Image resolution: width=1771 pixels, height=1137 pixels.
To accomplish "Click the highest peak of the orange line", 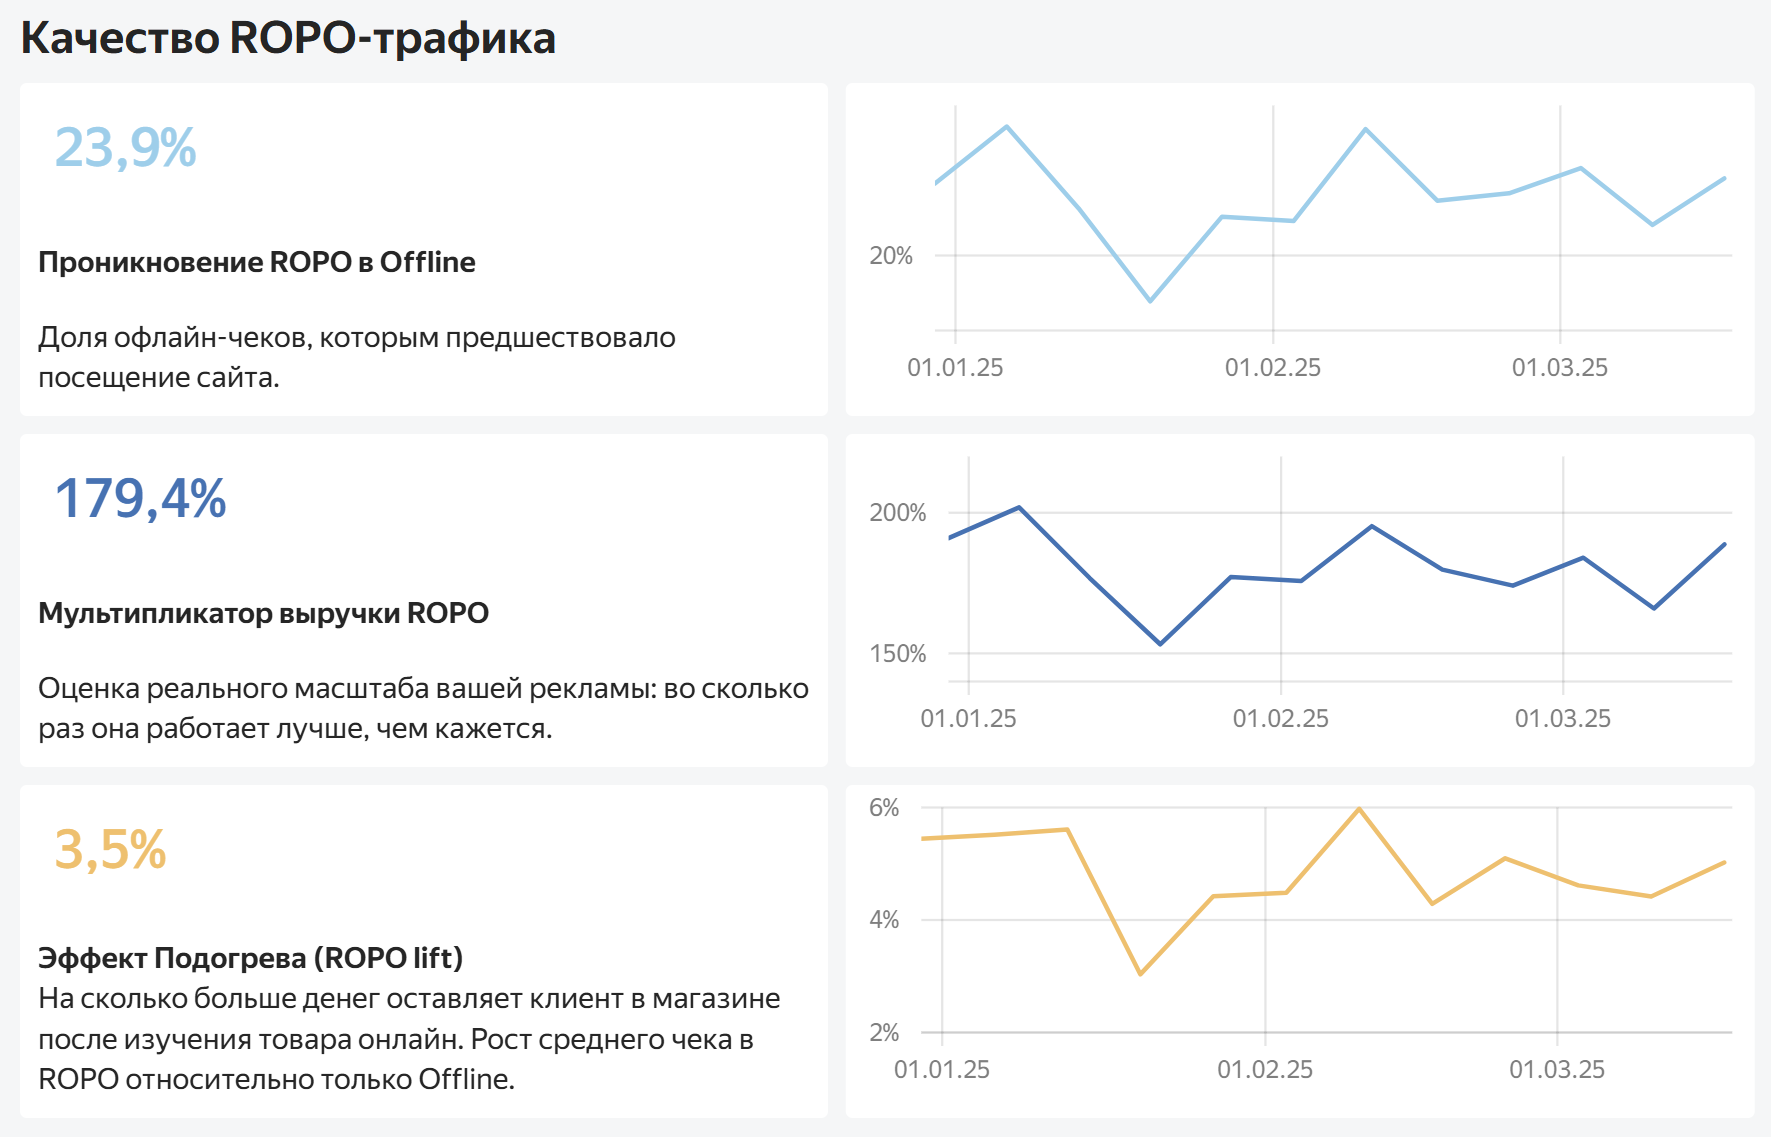I will (x=1359, y=808).
